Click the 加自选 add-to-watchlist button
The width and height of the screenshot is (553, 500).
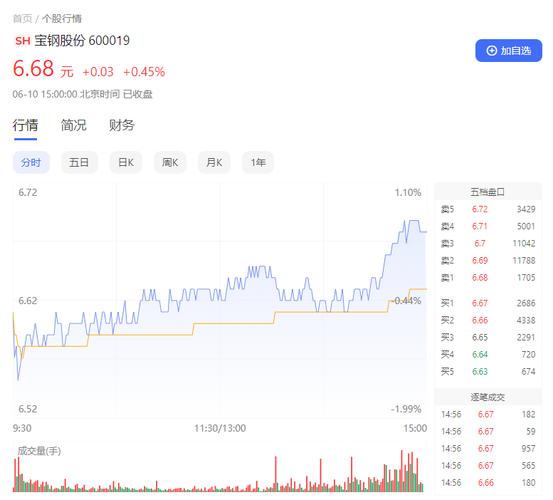point(508,51)
